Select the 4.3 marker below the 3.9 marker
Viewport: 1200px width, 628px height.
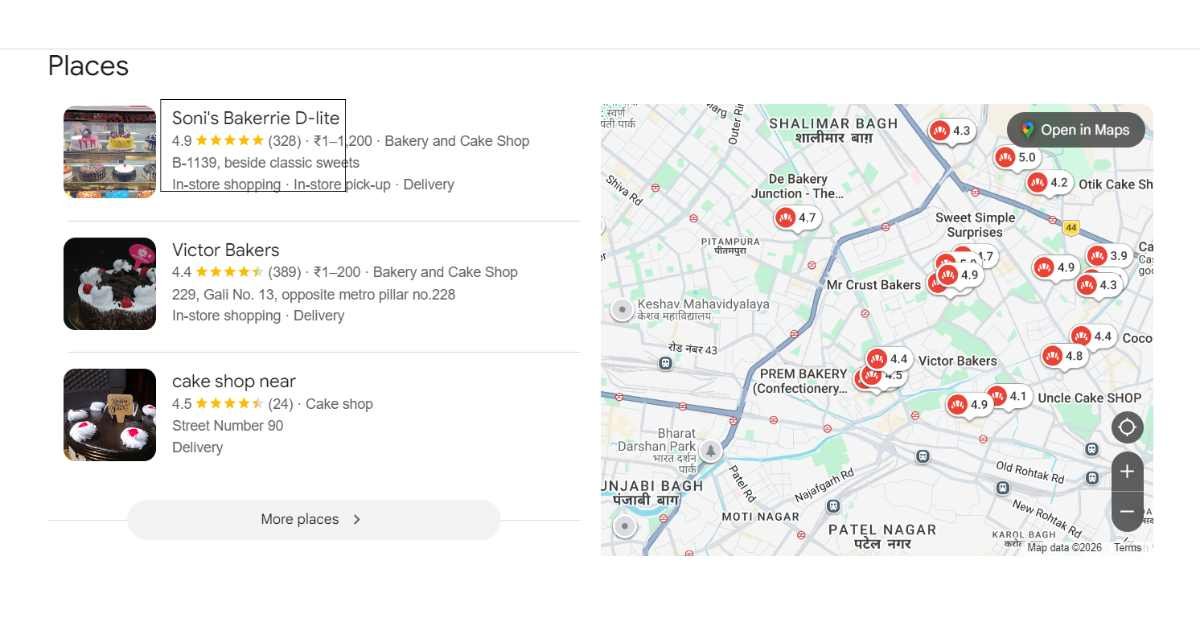pyautogui.click(x=1098, y=285)
